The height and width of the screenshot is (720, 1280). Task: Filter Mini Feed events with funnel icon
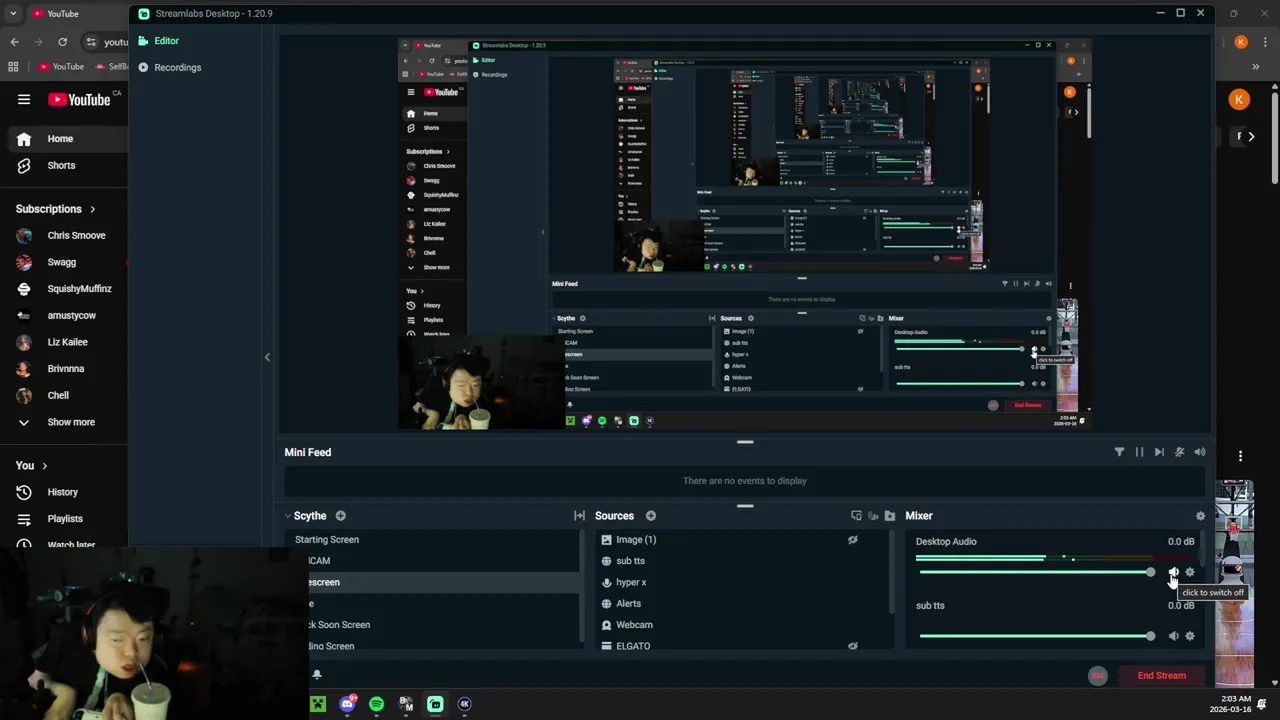click(x=1119, y=452)
